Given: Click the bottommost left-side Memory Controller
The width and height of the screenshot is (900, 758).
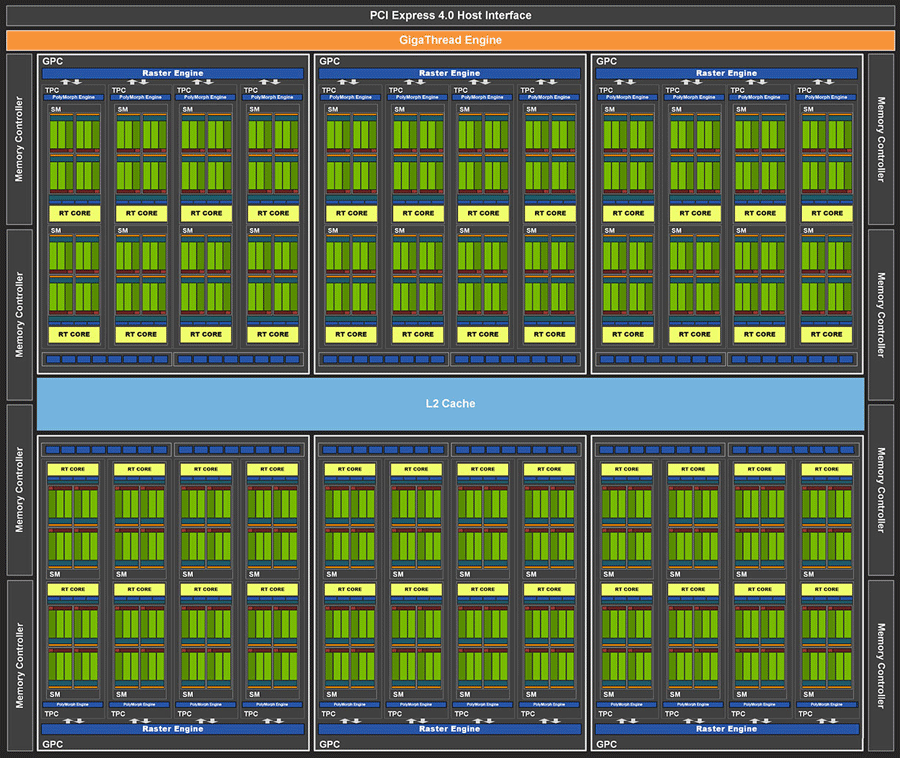Looking at the screenshot, I should (x=19, y=665).
